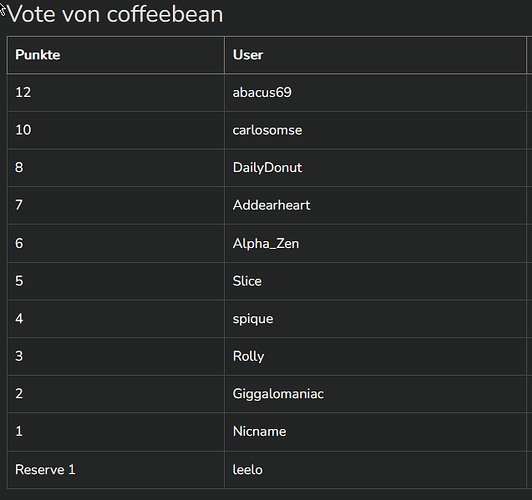Select the user Slice

[247, 281]
